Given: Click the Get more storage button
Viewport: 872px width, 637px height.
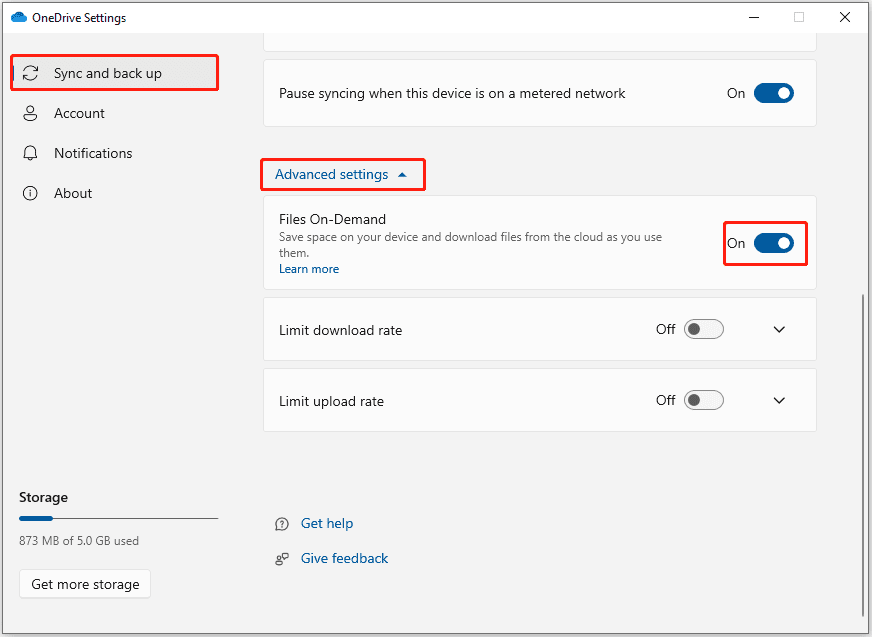Looking at the screenshot, I should 84,583.
